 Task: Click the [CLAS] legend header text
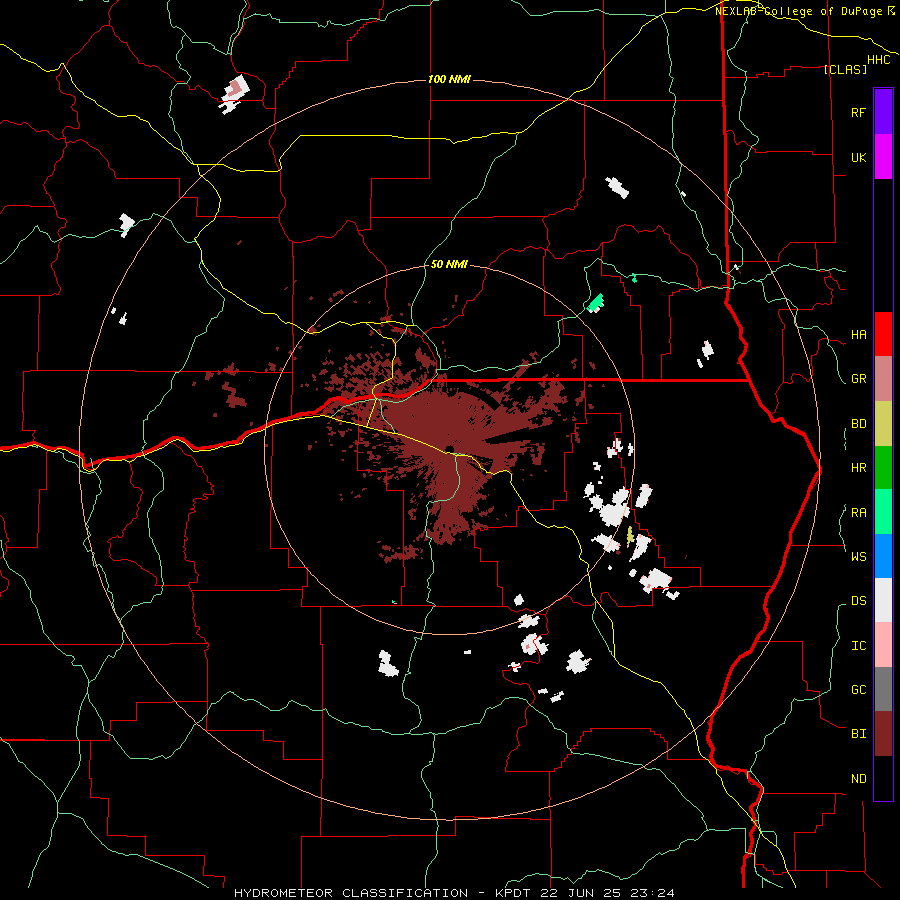[x=845, y=69]
